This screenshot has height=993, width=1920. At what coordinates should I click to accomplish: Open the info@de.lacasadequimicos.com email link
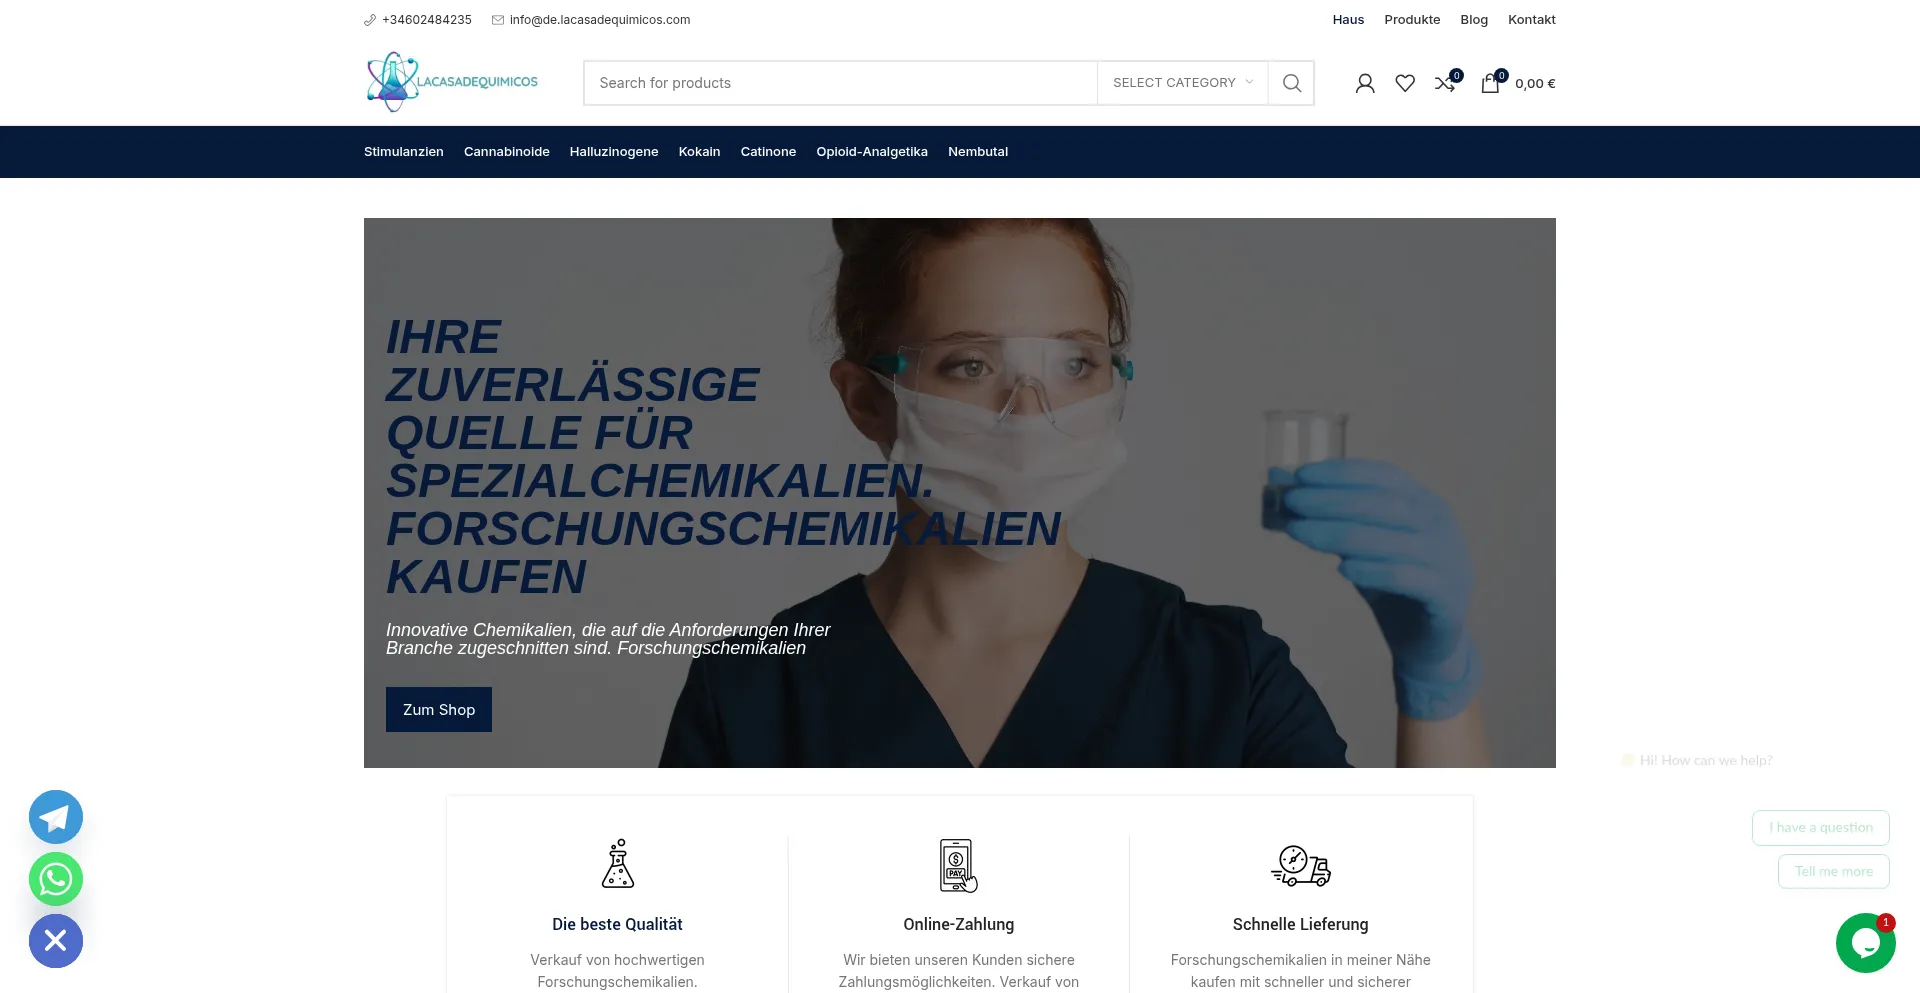[599, 19]
